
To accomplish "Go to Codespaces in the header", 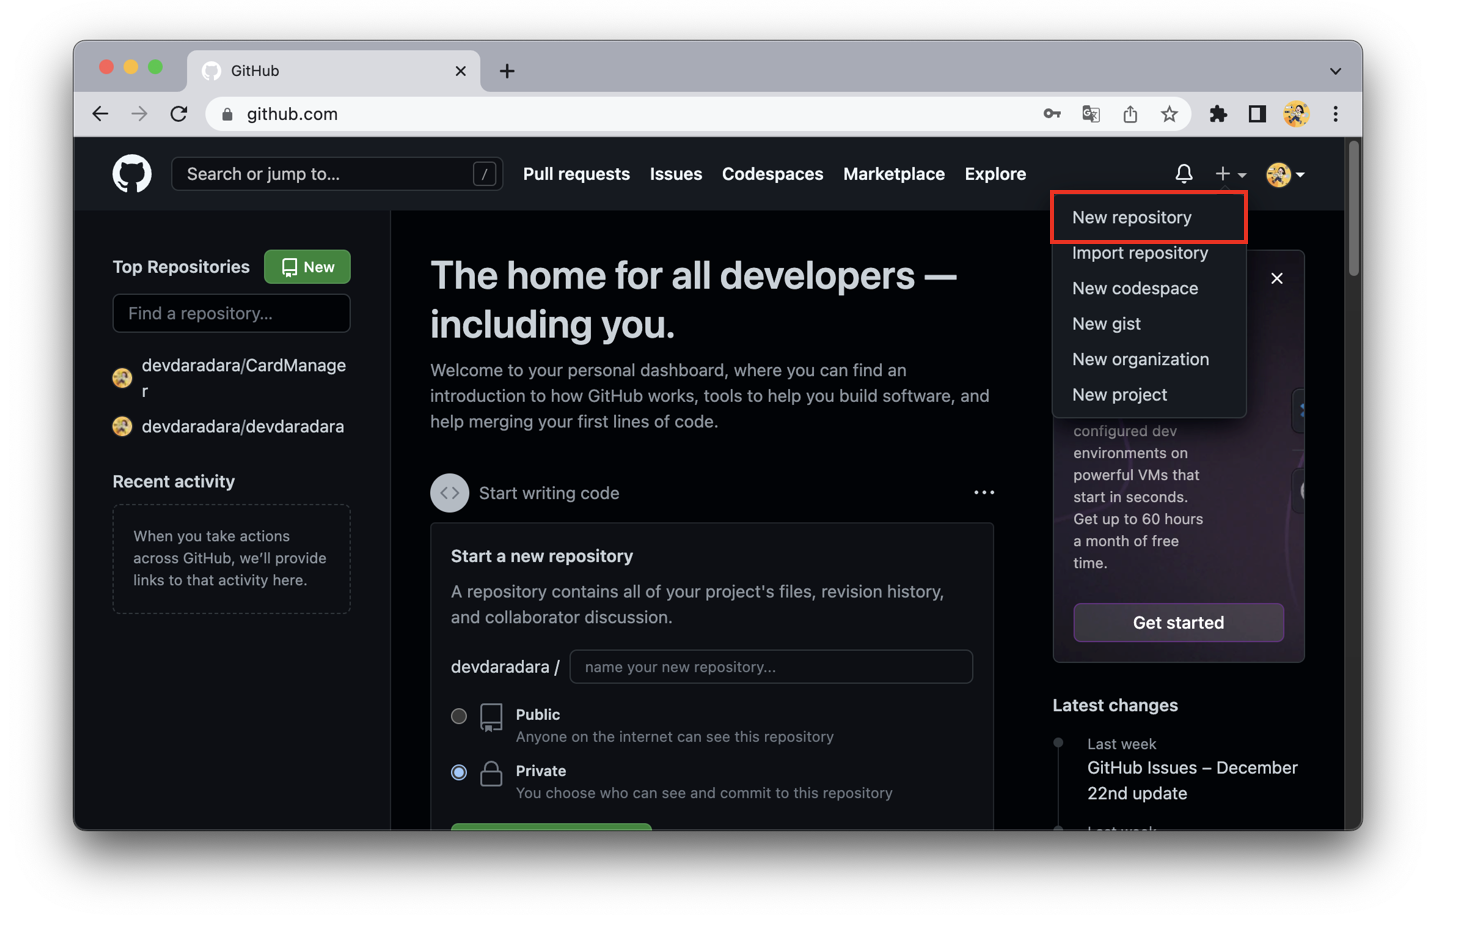I will click(772, 174).
